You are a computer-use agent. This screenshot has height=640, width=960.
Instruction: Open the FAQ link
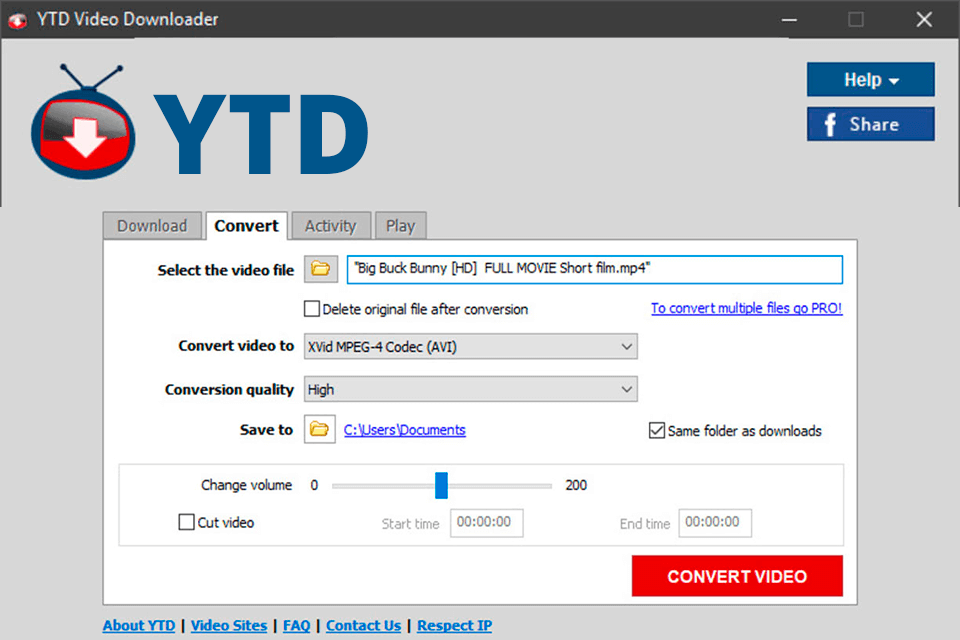click(296, 626)
